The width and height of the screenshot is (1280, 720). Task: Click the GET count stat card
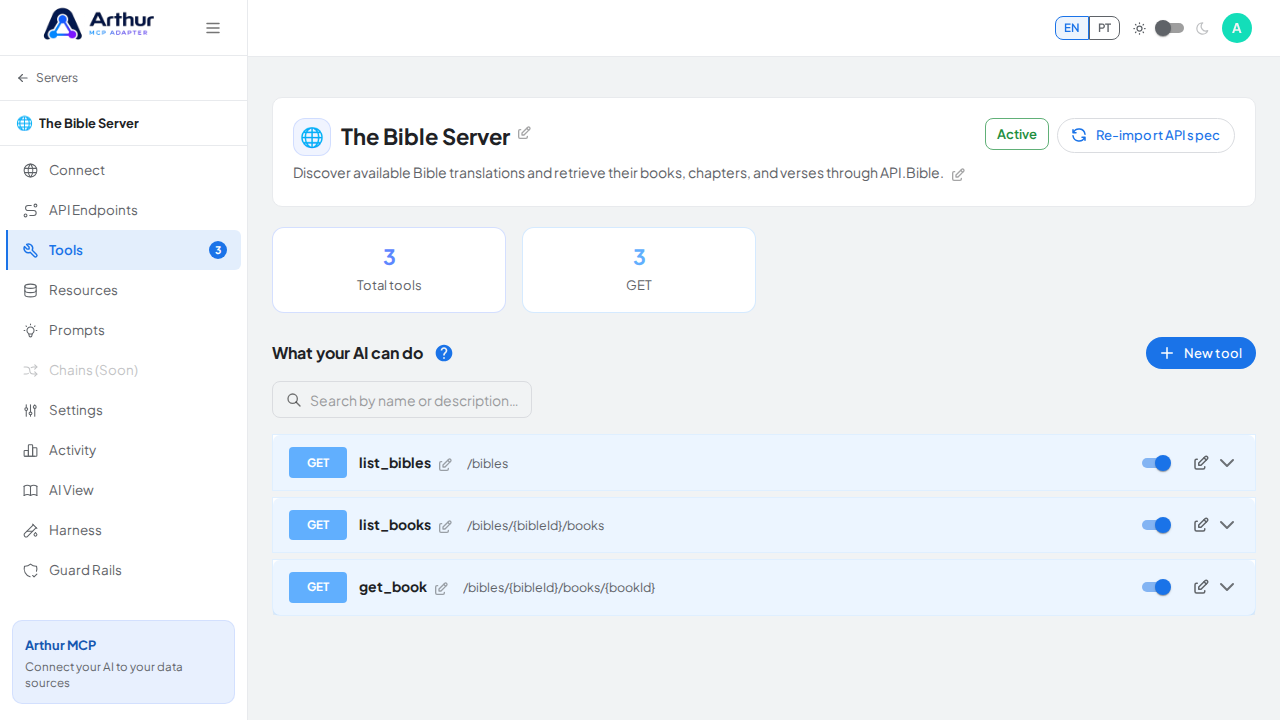pos(639,270)
